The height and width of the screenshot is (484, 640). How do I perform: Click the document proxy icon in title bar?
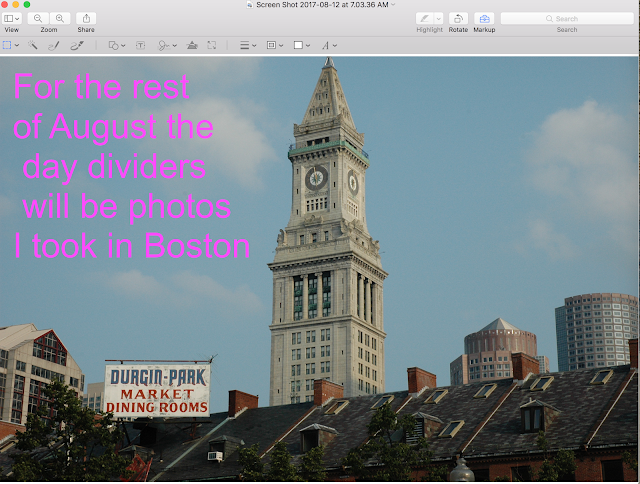point(250,5)
